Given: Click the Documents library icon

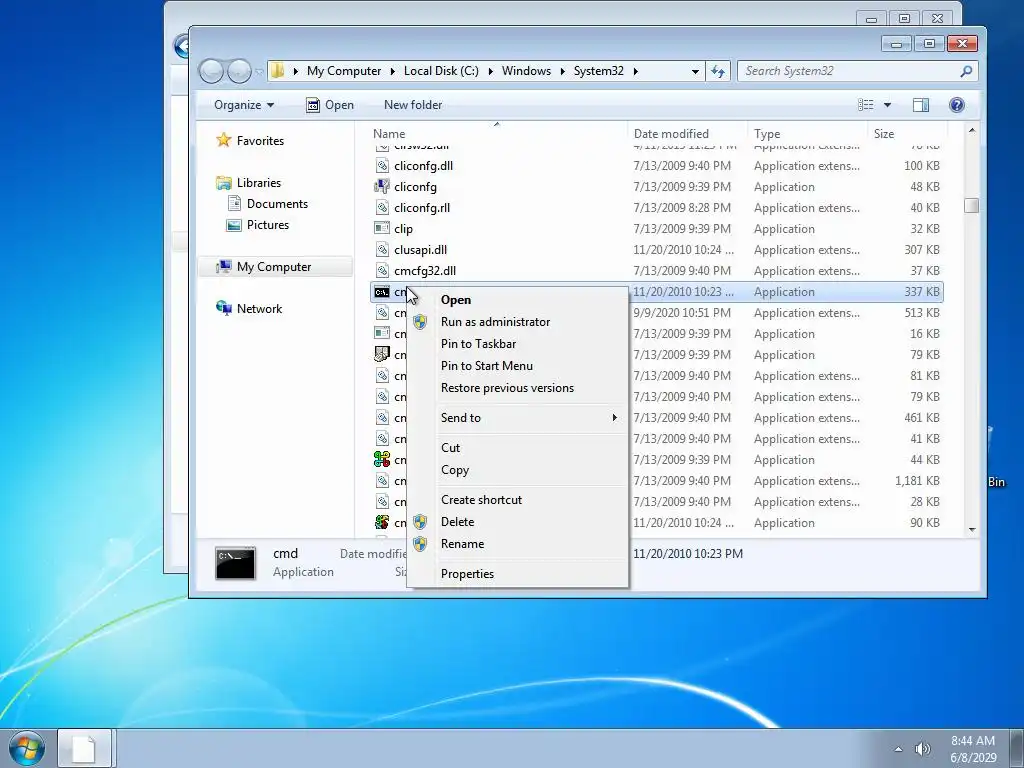Looking at the screenshot, I should [234, 204].
